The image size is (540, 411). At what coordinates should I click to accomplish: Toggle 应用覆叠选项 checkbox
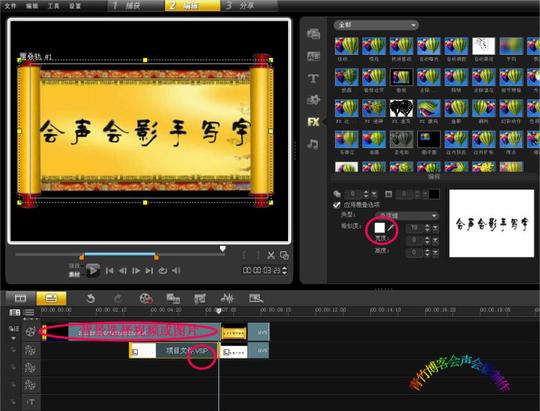[x=337, y=205]
